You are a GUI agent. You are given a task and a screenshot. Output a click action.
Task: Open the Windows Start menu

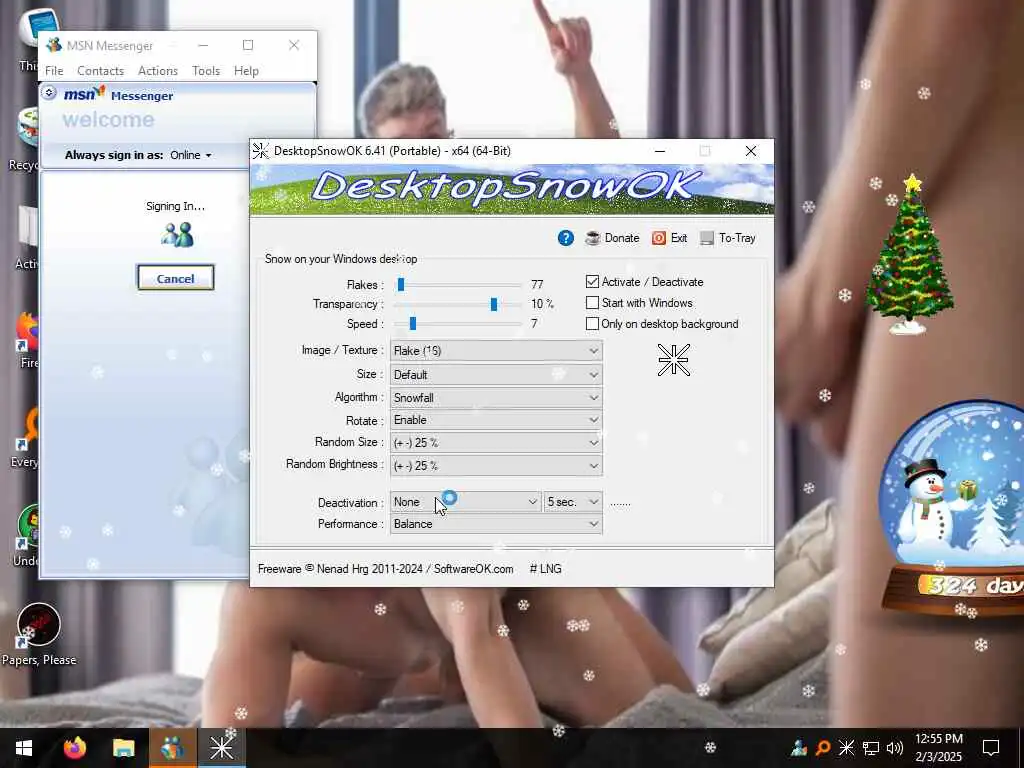click(24, 748)
